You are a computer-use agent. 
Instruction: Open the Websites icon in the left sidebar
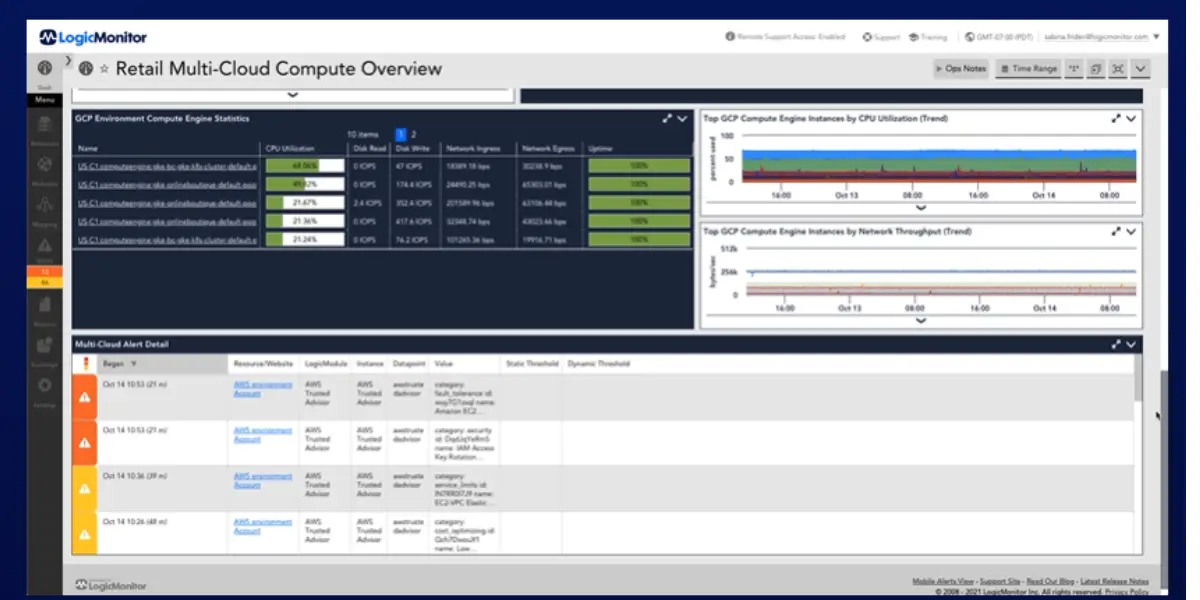45,166
